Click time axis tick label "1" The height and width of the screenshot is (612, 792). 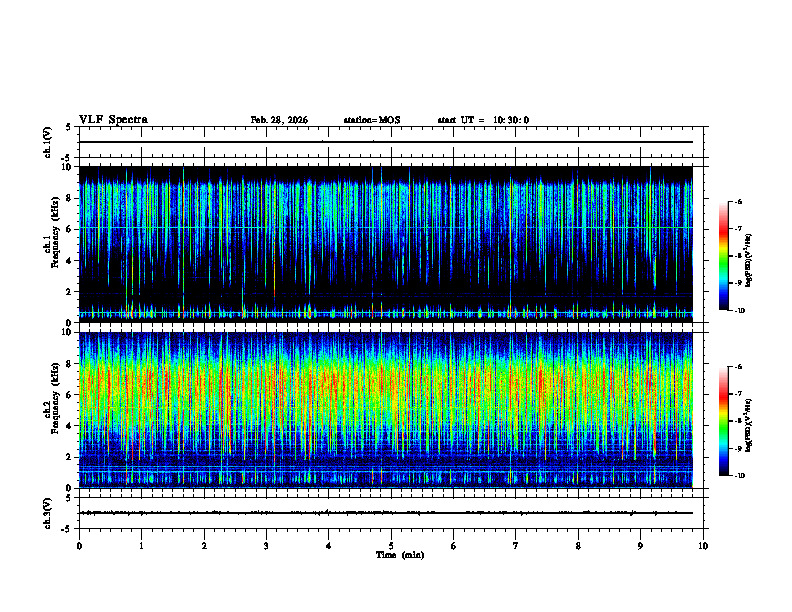coord(141,546)
